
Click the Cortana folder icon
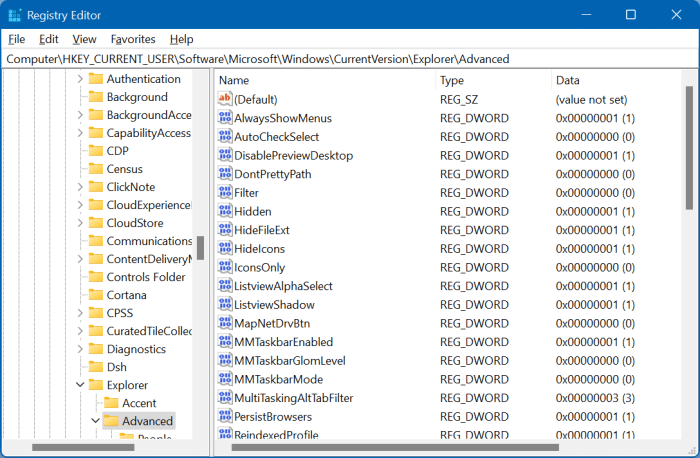(96, 295)
